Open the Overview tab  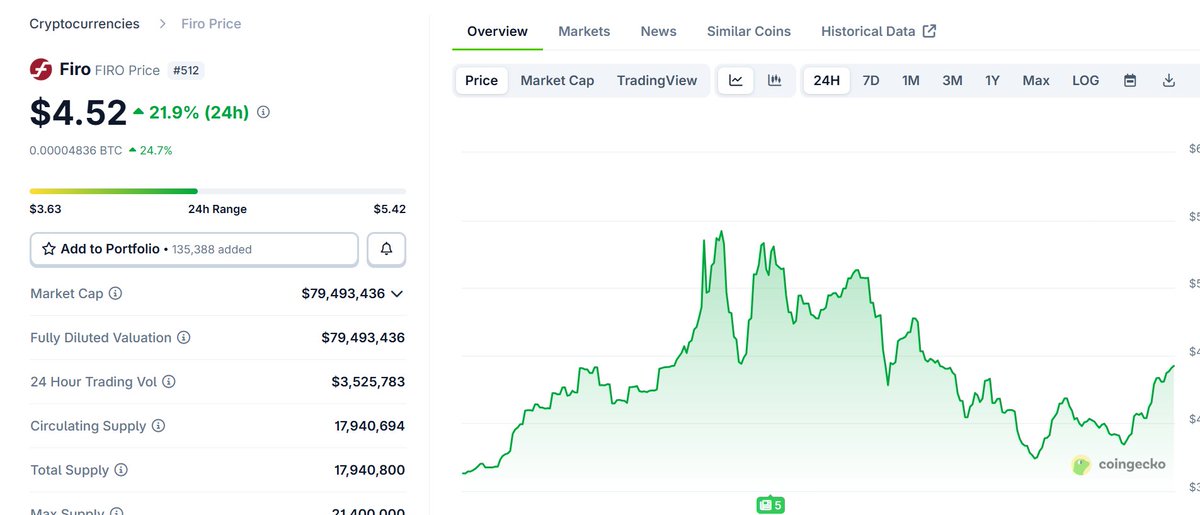497,31
